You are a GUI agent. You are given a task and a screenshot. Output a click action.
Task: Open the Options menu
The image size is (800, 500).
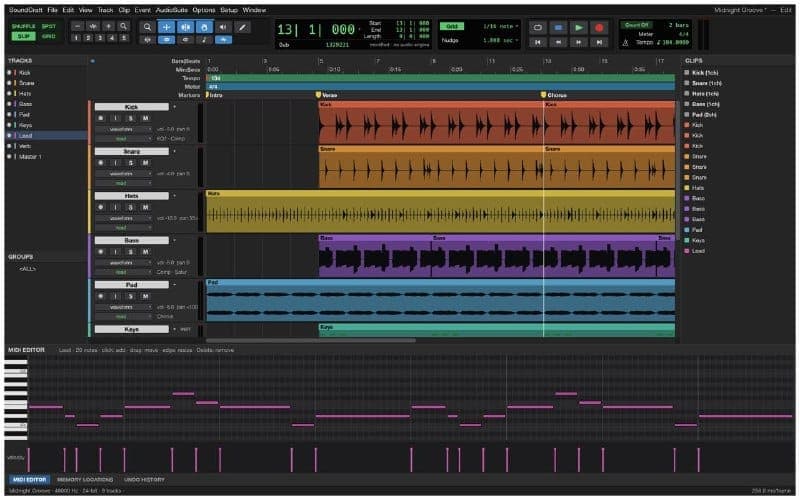[x=204, y=10]
